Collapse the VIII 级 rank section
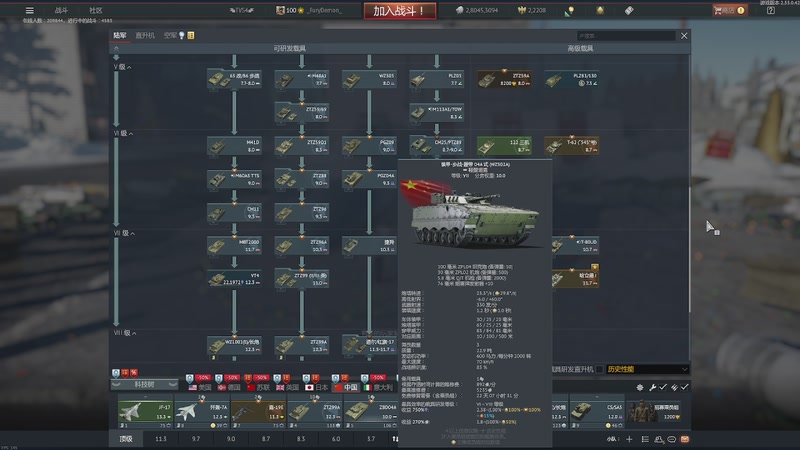 [x=125, y=333]
